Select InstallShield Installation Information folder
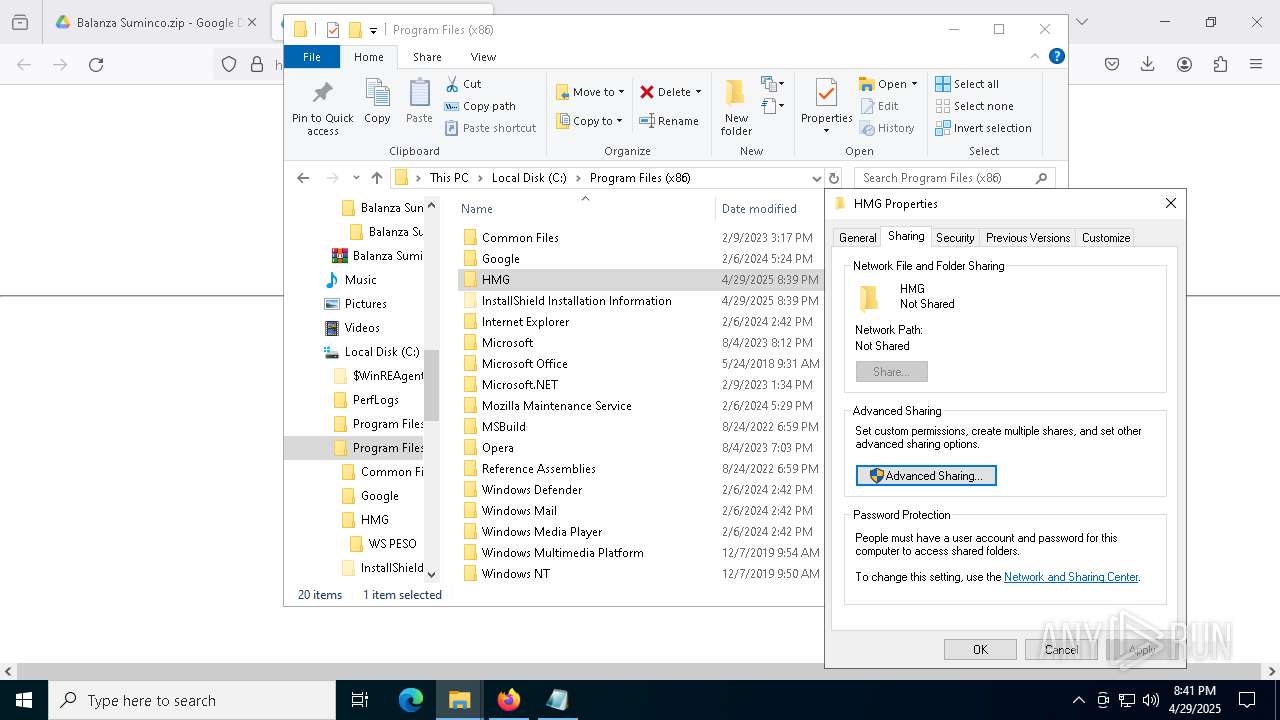The image size is (1280, 720). (640, 301)
